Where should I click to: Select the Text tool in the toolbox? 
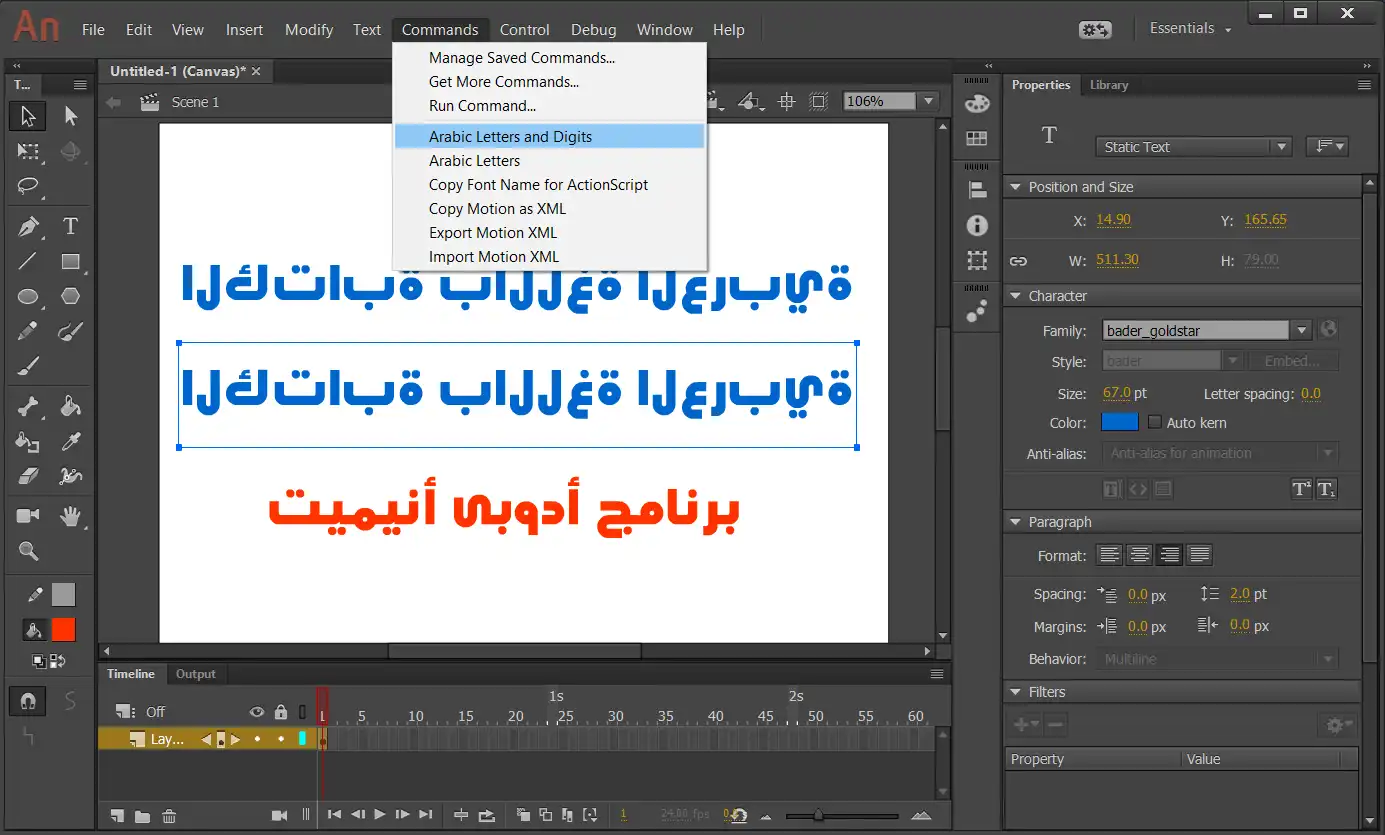tap(70, 226)
